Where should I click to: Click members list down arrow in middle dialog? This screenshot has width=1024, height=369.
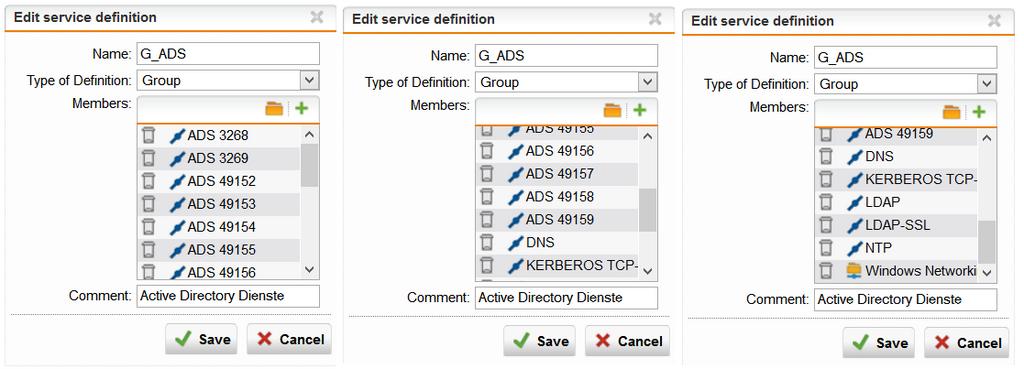click(648, 271)
